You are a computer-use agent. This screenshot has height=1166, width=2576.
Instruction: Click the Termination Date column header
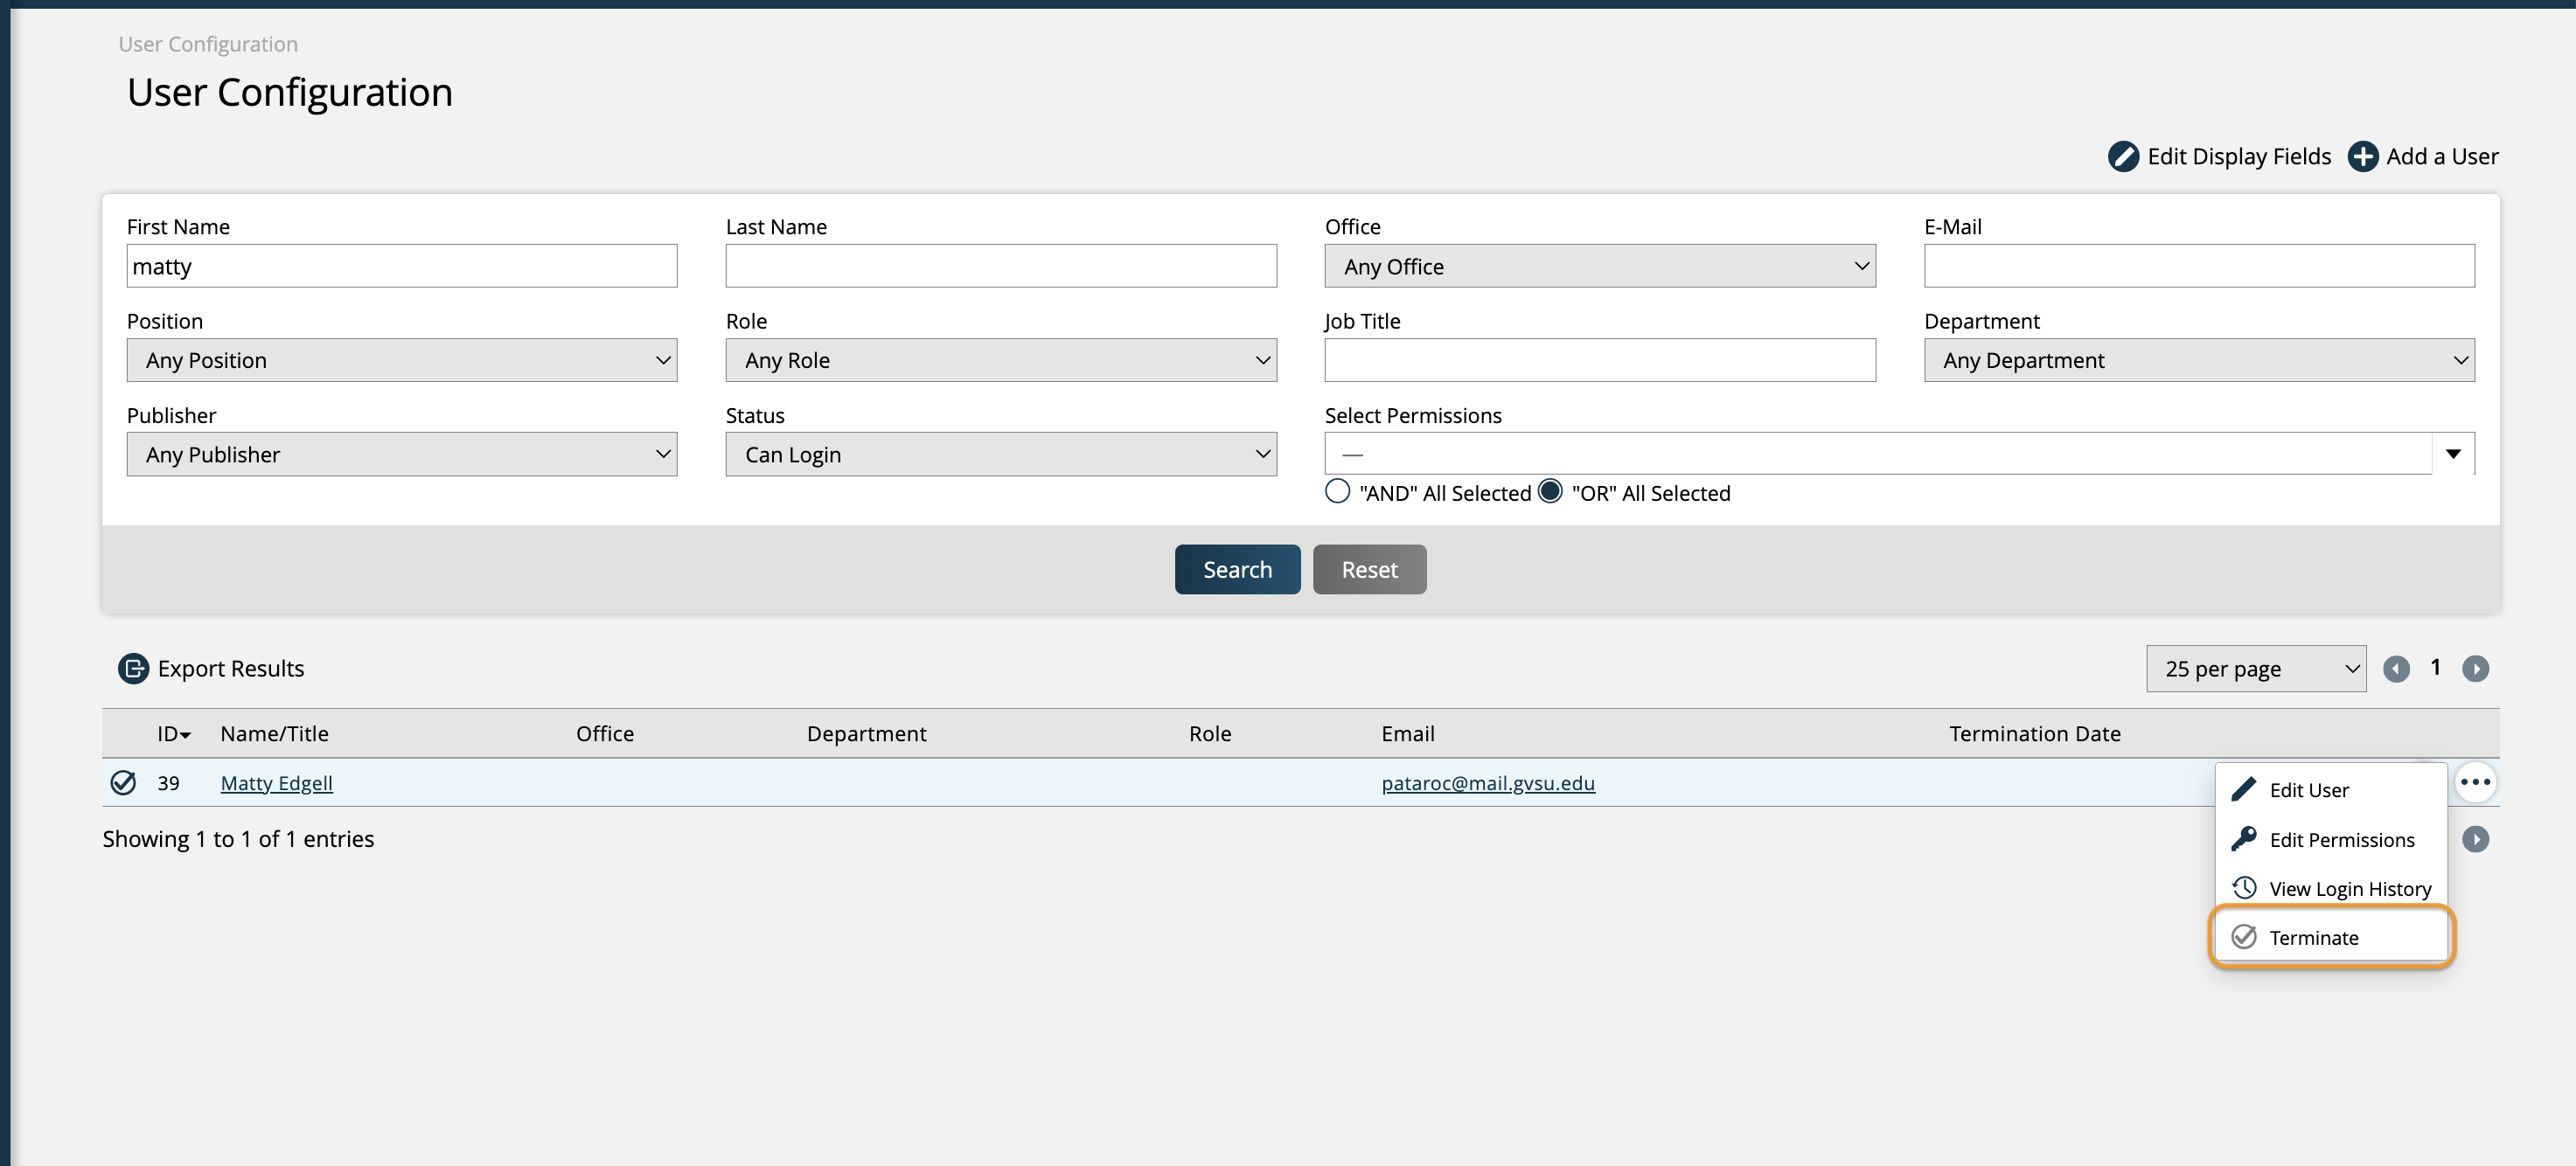[2034, 733]
